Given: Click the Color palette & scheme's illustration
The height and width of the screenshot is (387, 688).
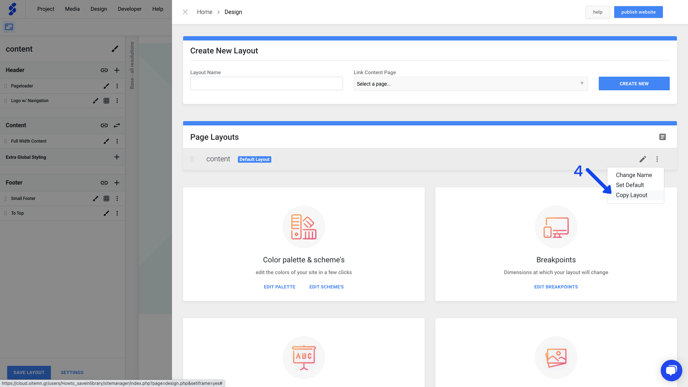Looking at the screenshot, I should pyautogui.click(x=304, y=227).
